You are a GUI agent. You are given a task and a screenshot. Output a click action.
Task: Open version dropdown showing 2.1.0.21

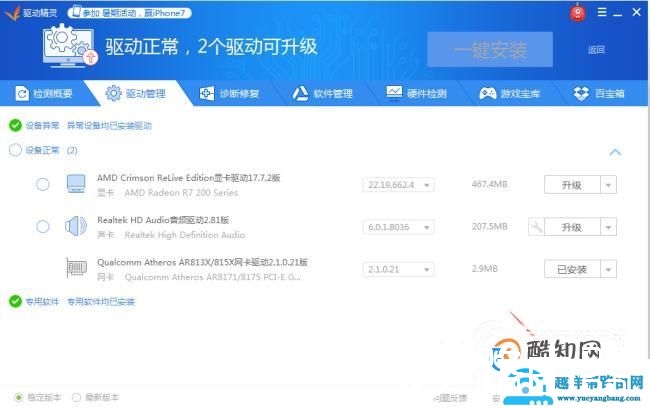pyautogui.click(x=398, y=269)
